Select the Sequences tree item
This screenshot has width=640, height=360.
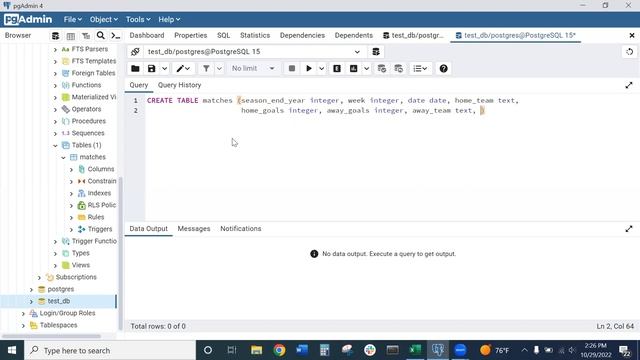coord(88,133)
